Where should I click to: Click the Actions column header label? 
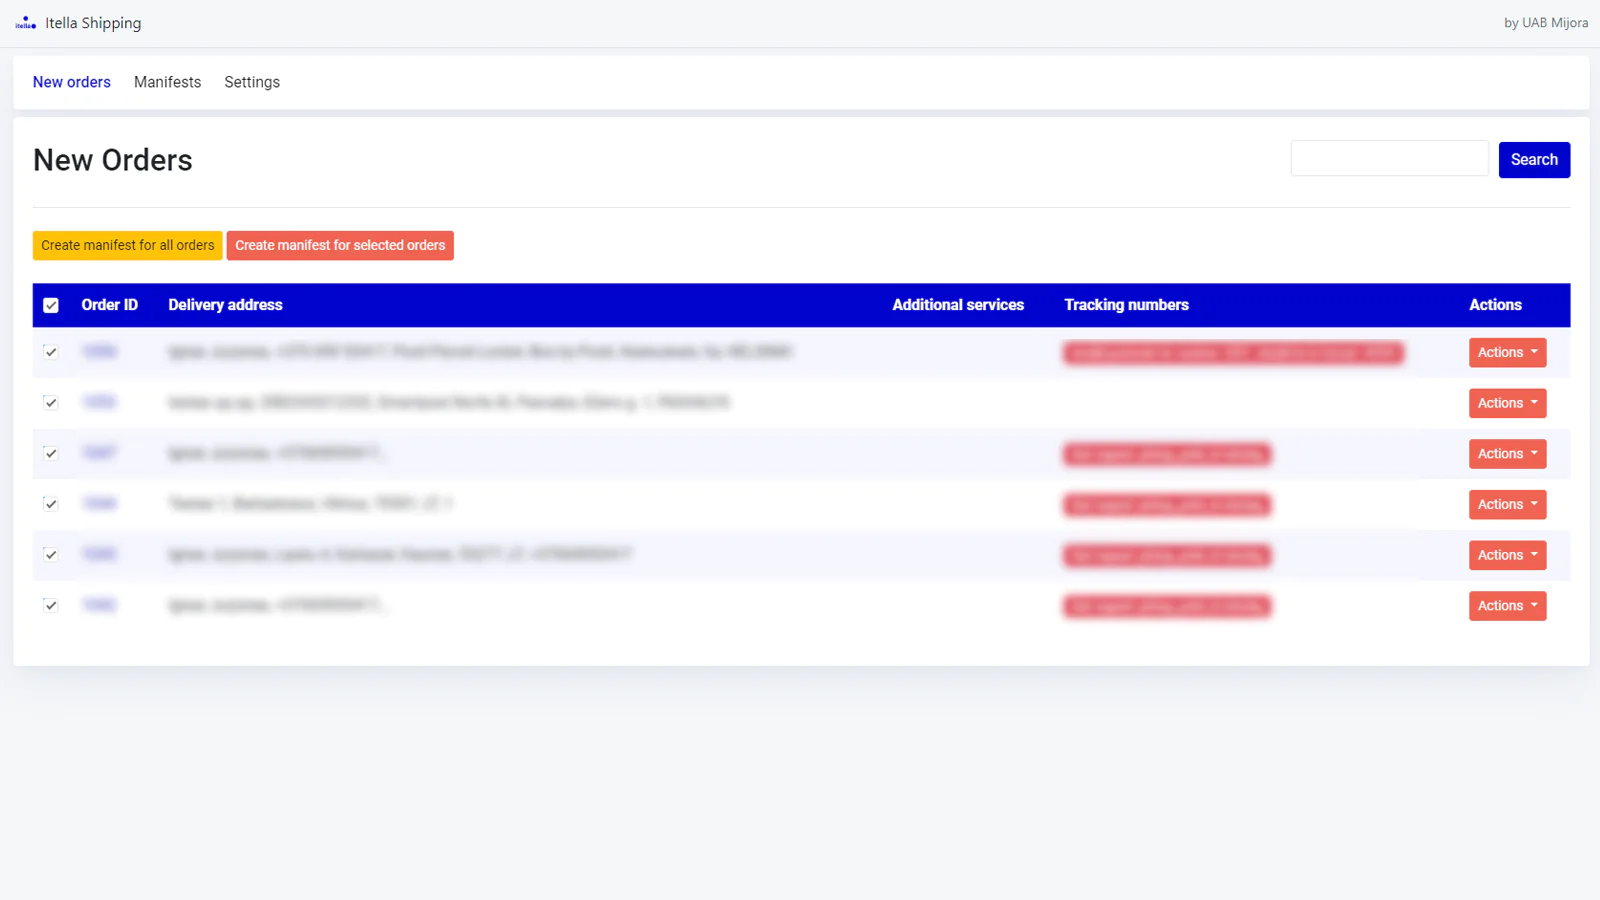pos(1495,305)
